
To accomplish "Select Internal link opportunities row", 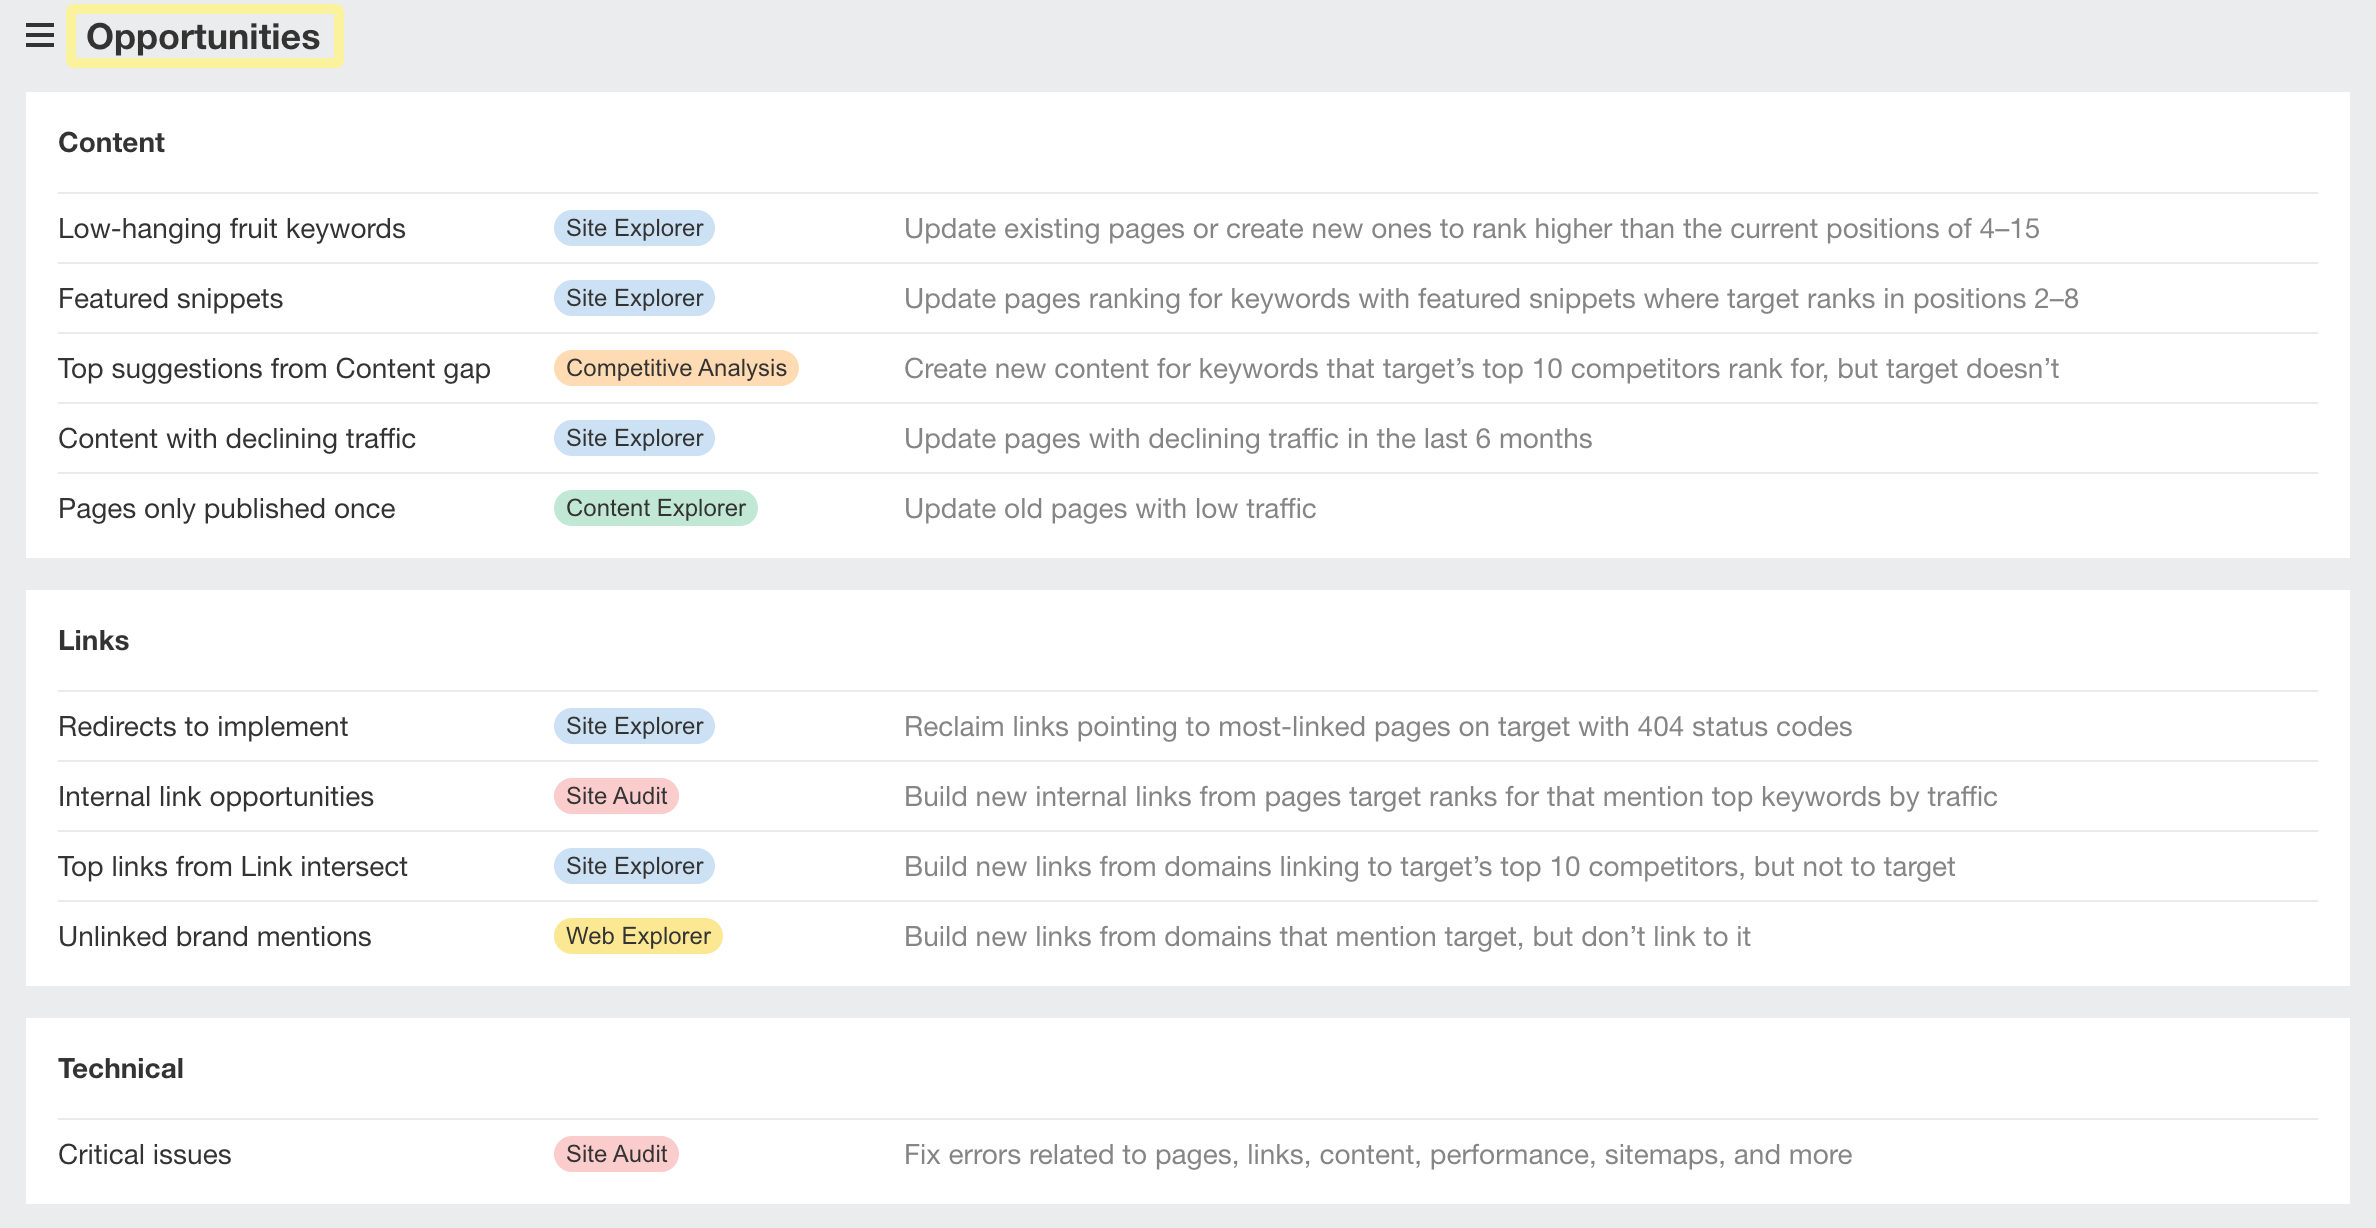I will pyautogui.click(x=215, y=796).
